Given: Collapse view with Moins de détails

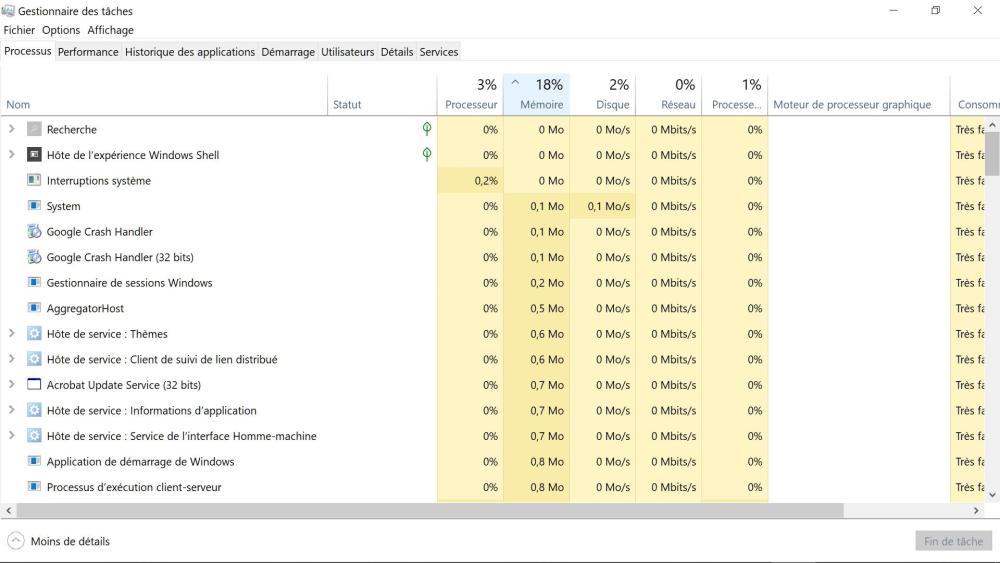Looking at the screenshot, I should (x=58, y=541).
